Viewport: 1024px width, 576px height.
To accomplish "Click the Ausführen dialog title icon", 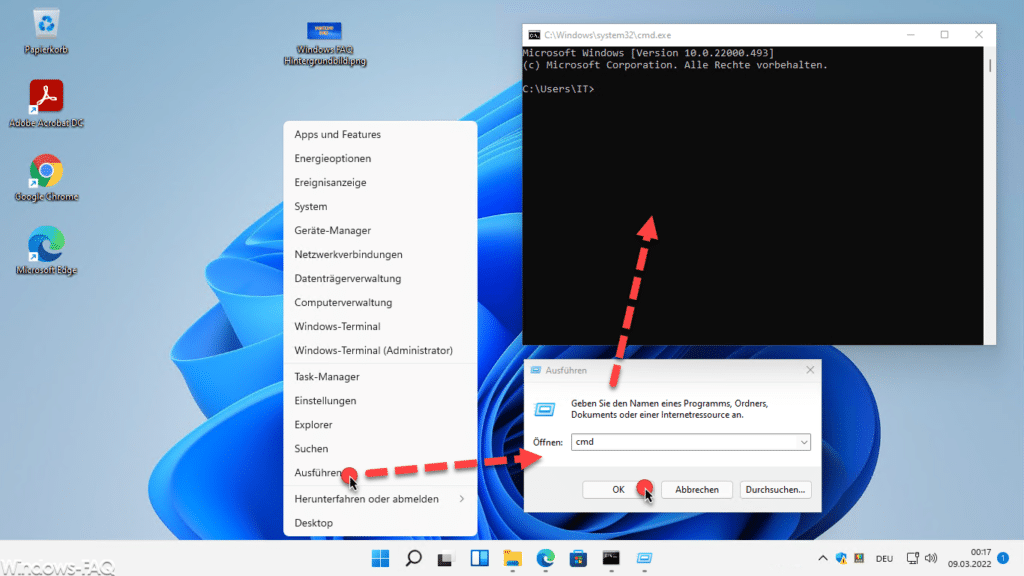I will tap(536, 370).
